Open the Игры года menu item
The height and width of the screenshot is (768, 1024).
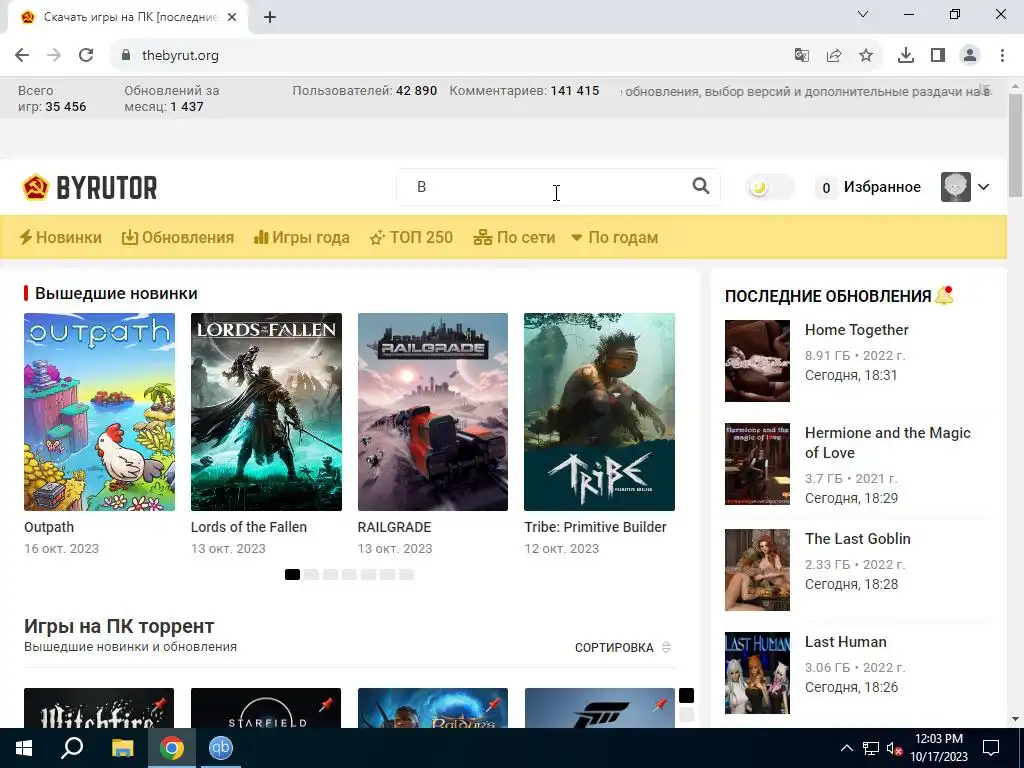click(302, 237)
